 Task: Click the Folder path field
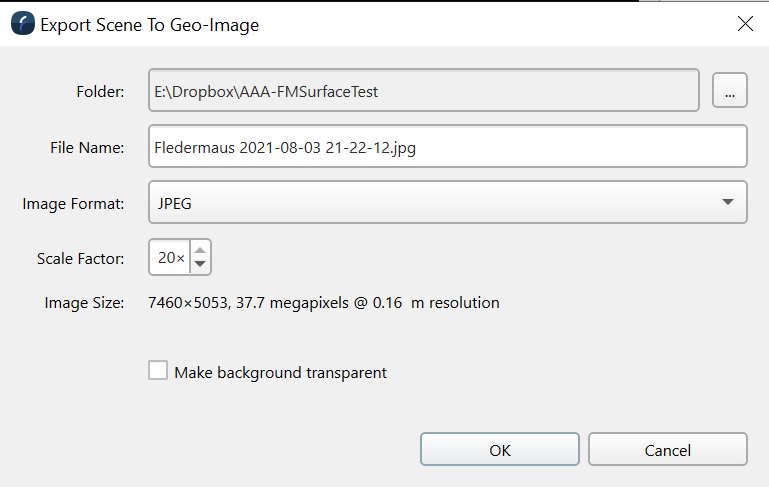(x=423, y=91)
